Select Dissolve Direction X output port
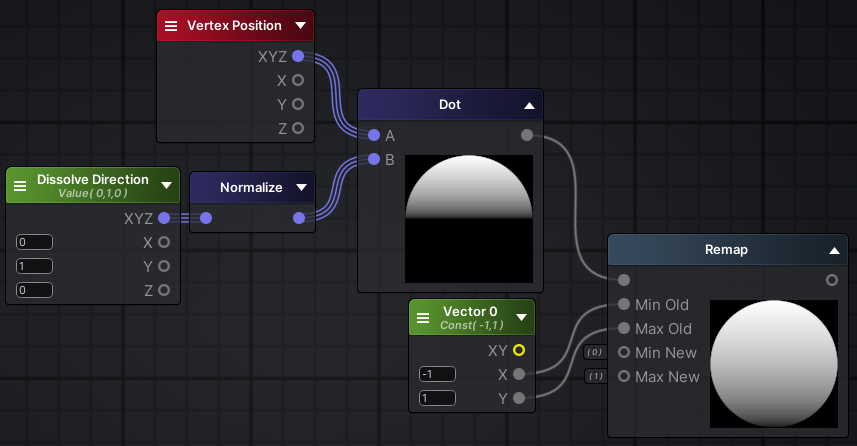The height and width of the screenshot is (446, 857). [164, 242]
